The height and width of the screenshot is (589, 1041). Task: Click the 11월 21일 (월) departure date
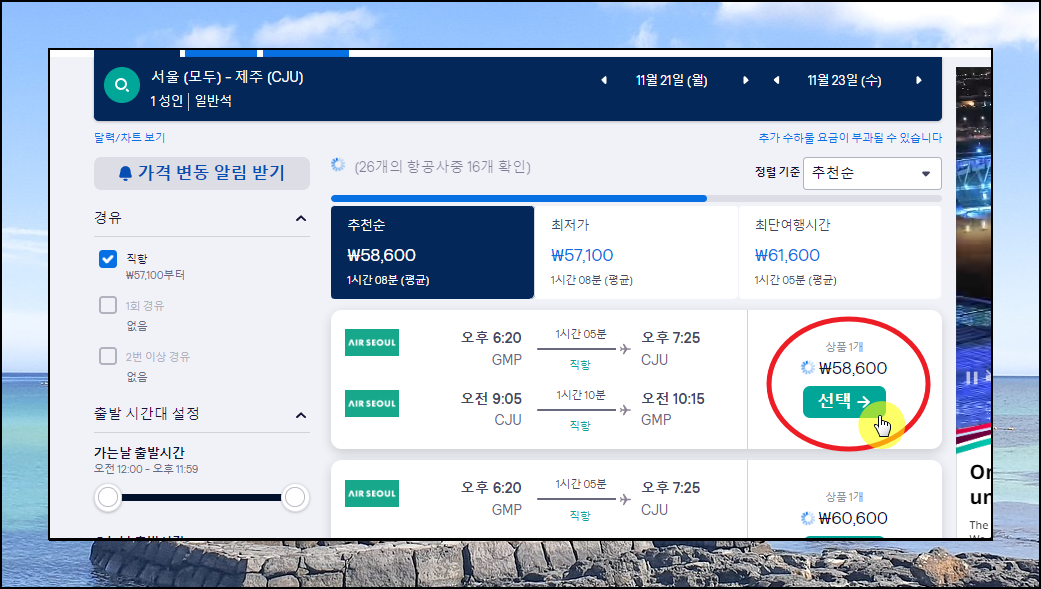671,80
